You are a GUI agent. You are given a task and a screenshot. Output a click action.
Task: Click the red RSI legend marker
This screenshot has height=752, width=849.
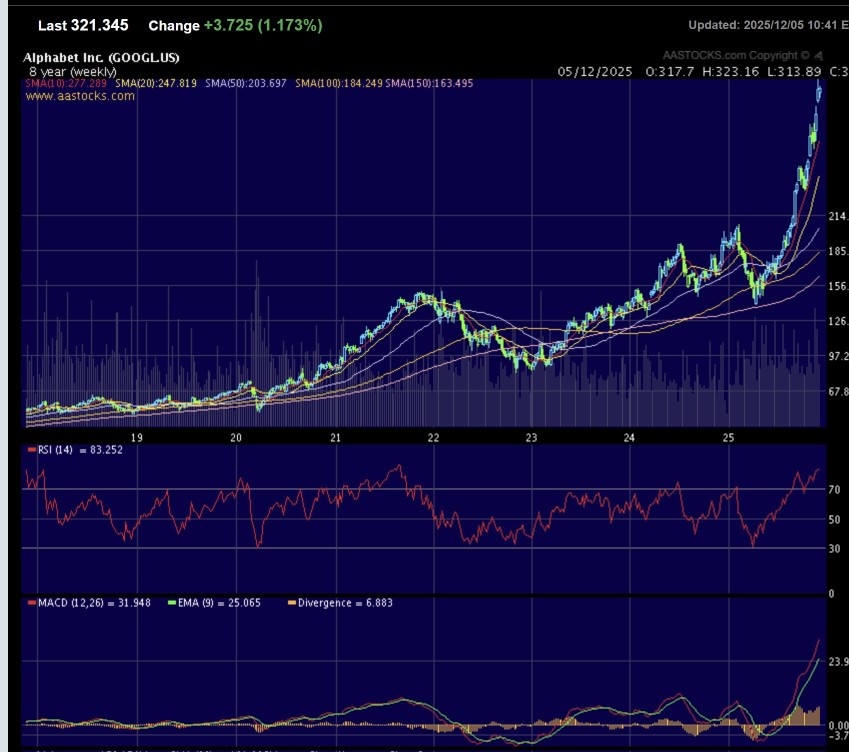[x=32, y=450]
